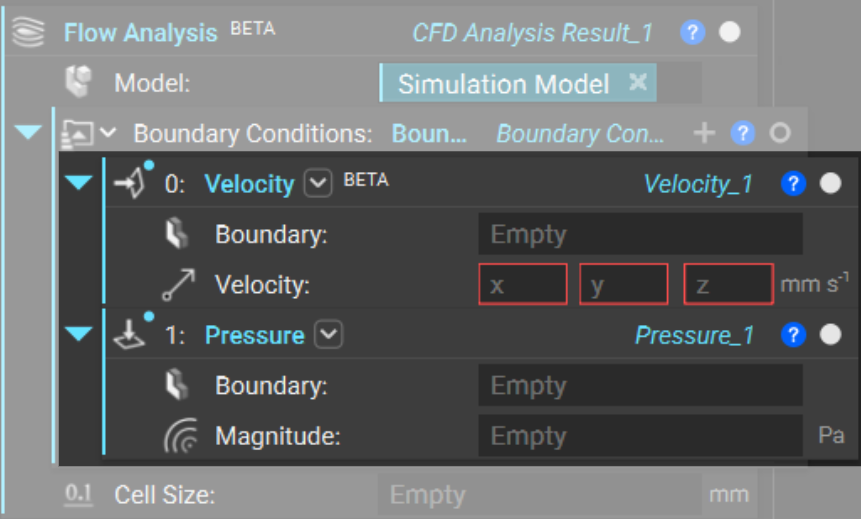This screenshot has height=519, width=861.
Task: Collapse the Velocity condition triangle
Action: (x=79, y=183)
